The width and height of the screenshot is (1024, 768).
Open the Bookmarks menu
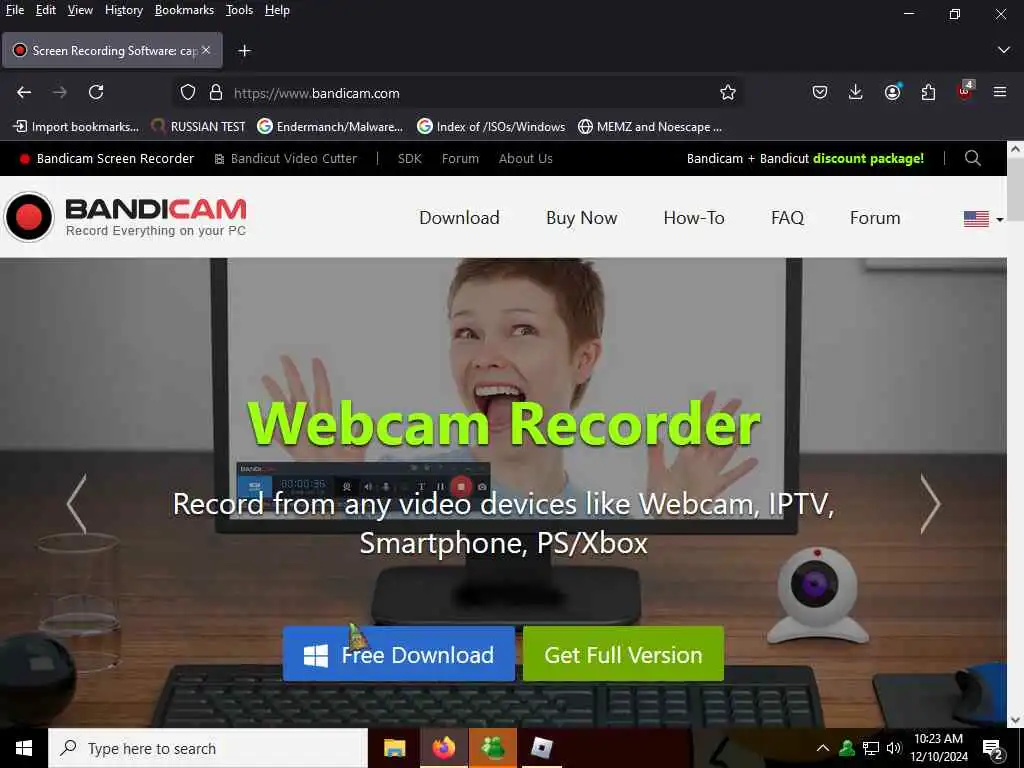(x=184, y=10)
